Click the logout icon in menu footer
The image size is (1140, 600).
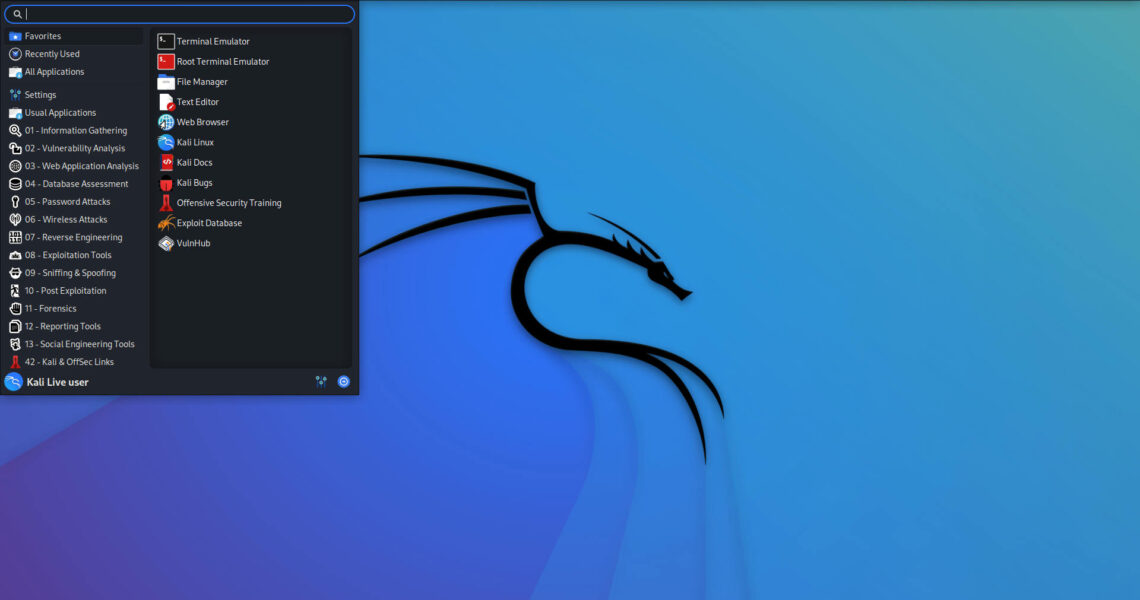point(344,381)
